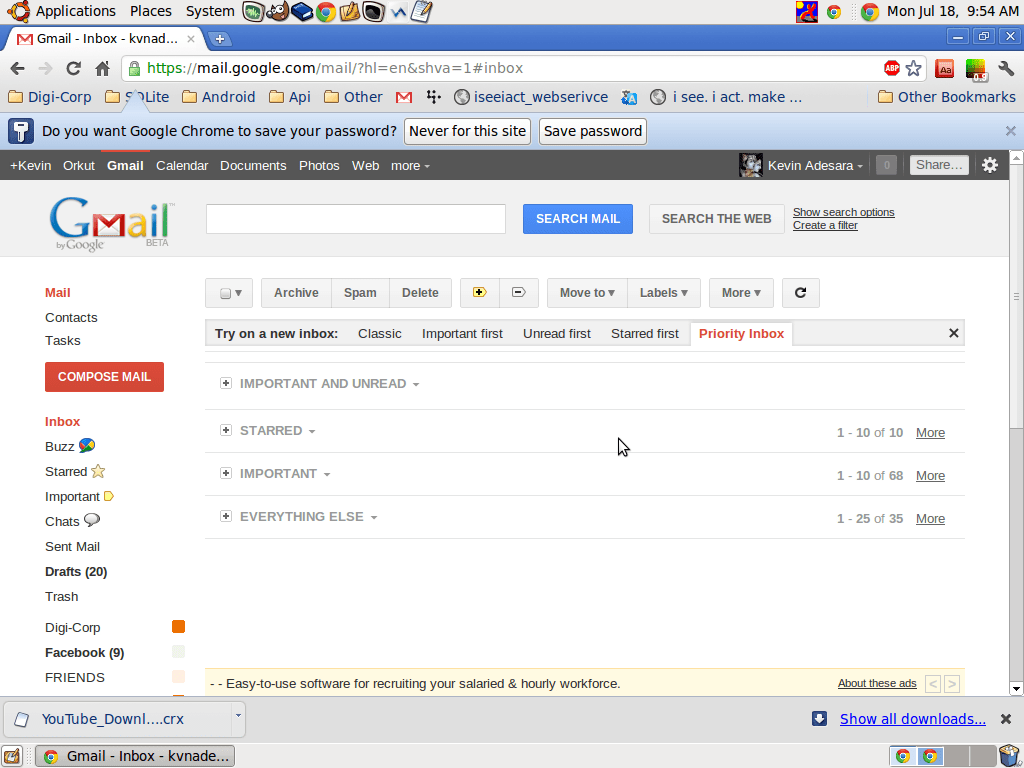
Task: Open the more menu in Google bar
Action: click(410, 166)
